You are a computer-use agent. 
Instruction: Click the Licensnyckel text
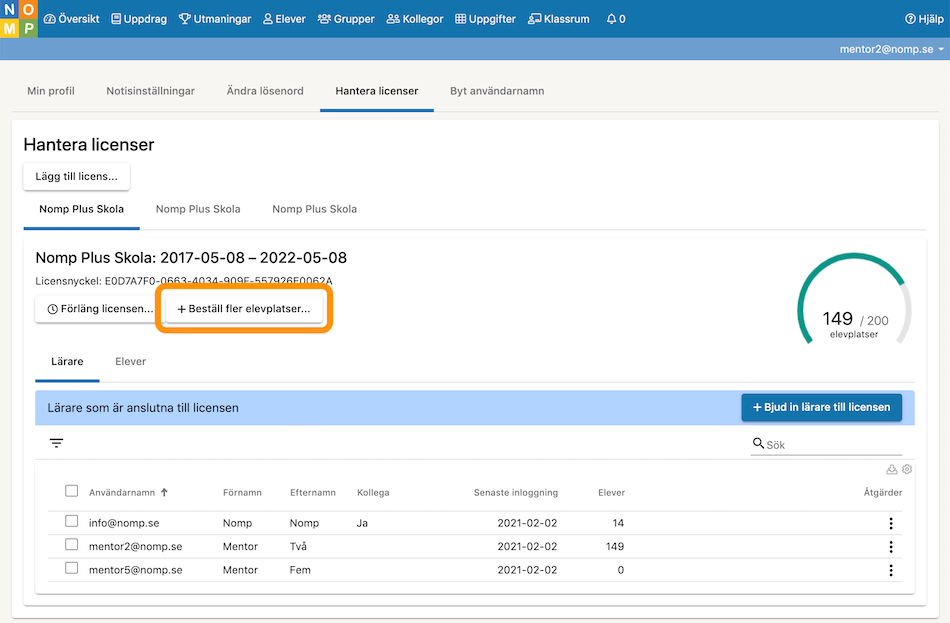[x=184, y=281]
